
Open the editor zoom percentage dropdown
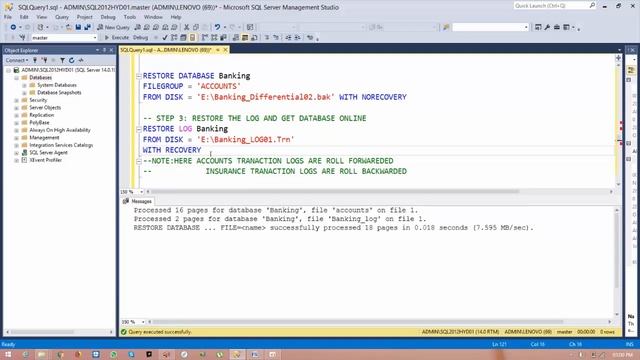tap(142, 191)
